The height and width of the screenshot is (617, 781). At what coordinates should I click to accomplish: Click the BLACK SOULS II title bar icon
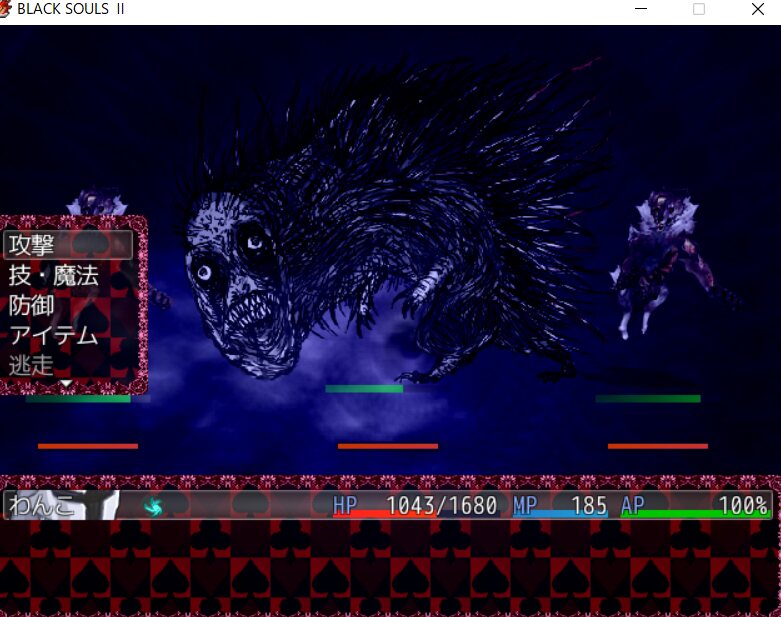pyautogui.click(x=7, y=10)
